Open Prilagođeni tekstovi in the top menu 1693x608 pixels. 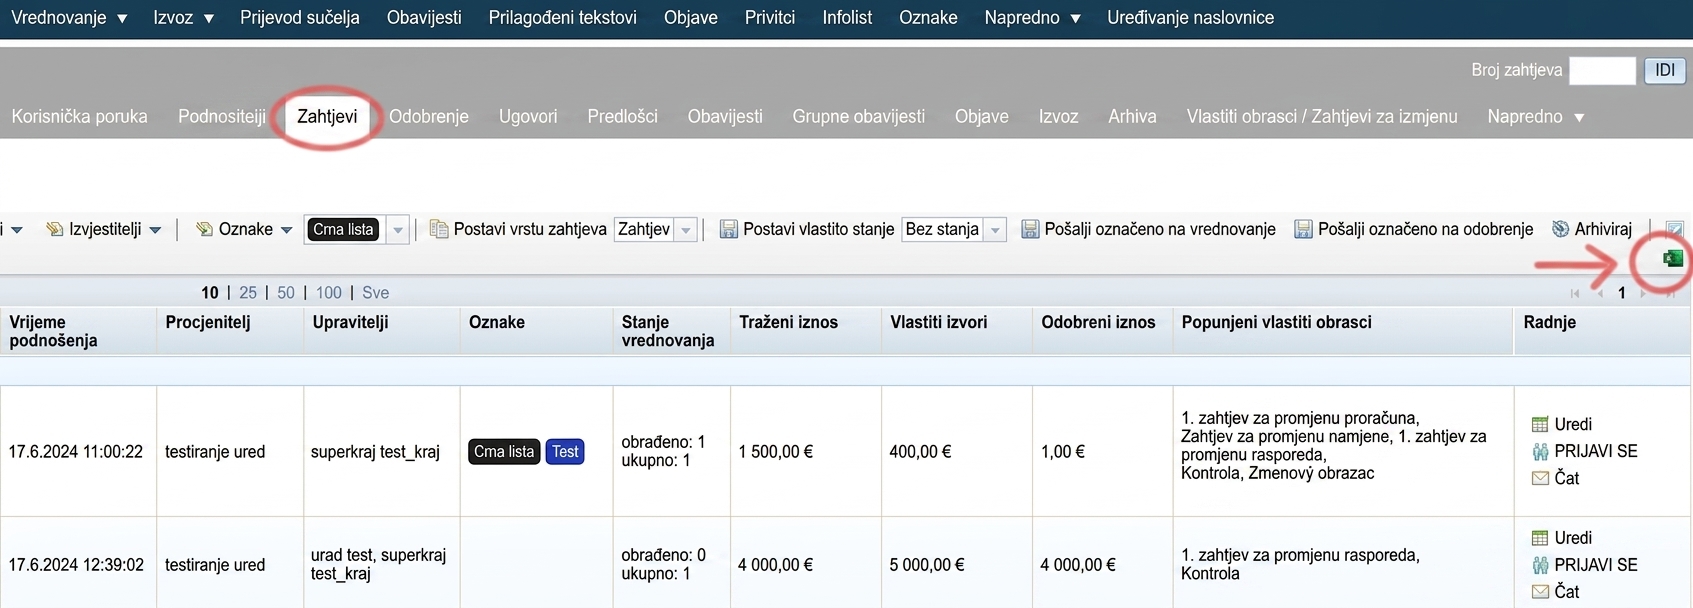[563, 18]
